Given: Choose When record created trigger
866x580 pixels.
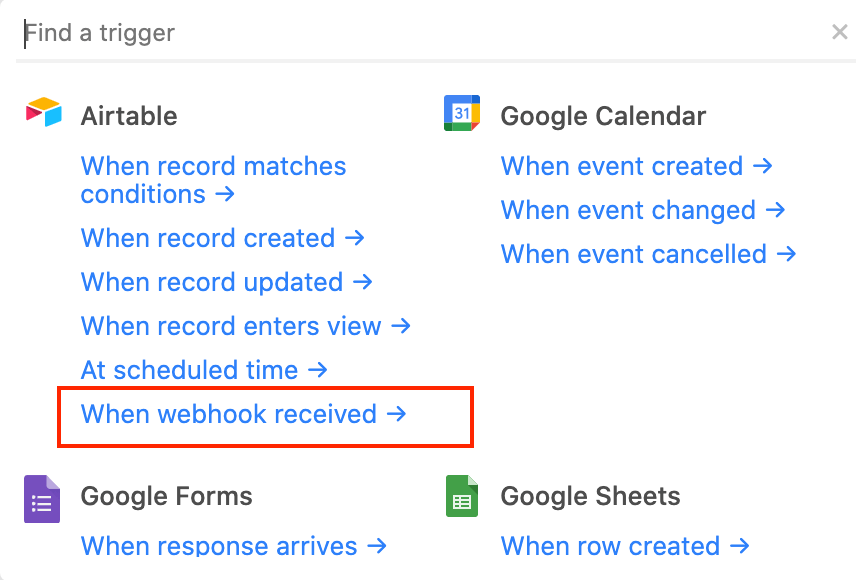Looking at the screenshot, I should click(223, 238).
